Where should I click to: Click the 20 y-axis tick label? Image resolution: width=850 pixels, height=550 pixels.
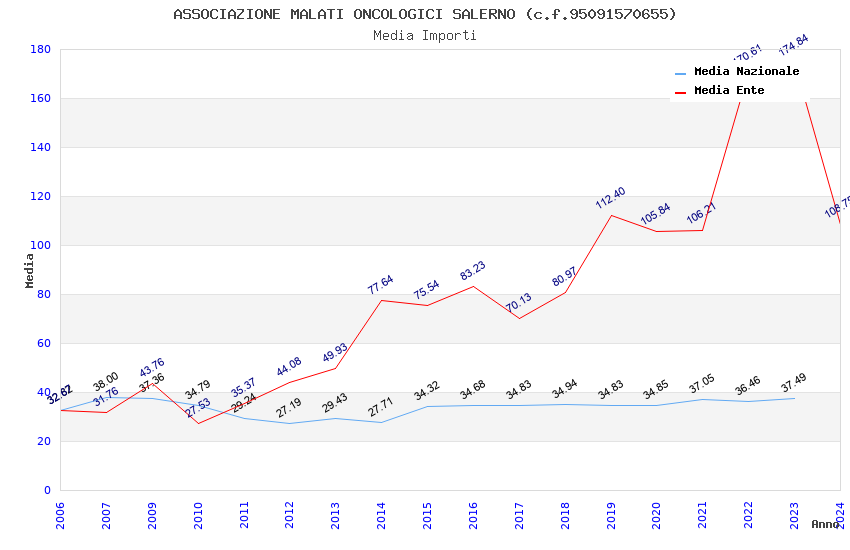(44, 441)
